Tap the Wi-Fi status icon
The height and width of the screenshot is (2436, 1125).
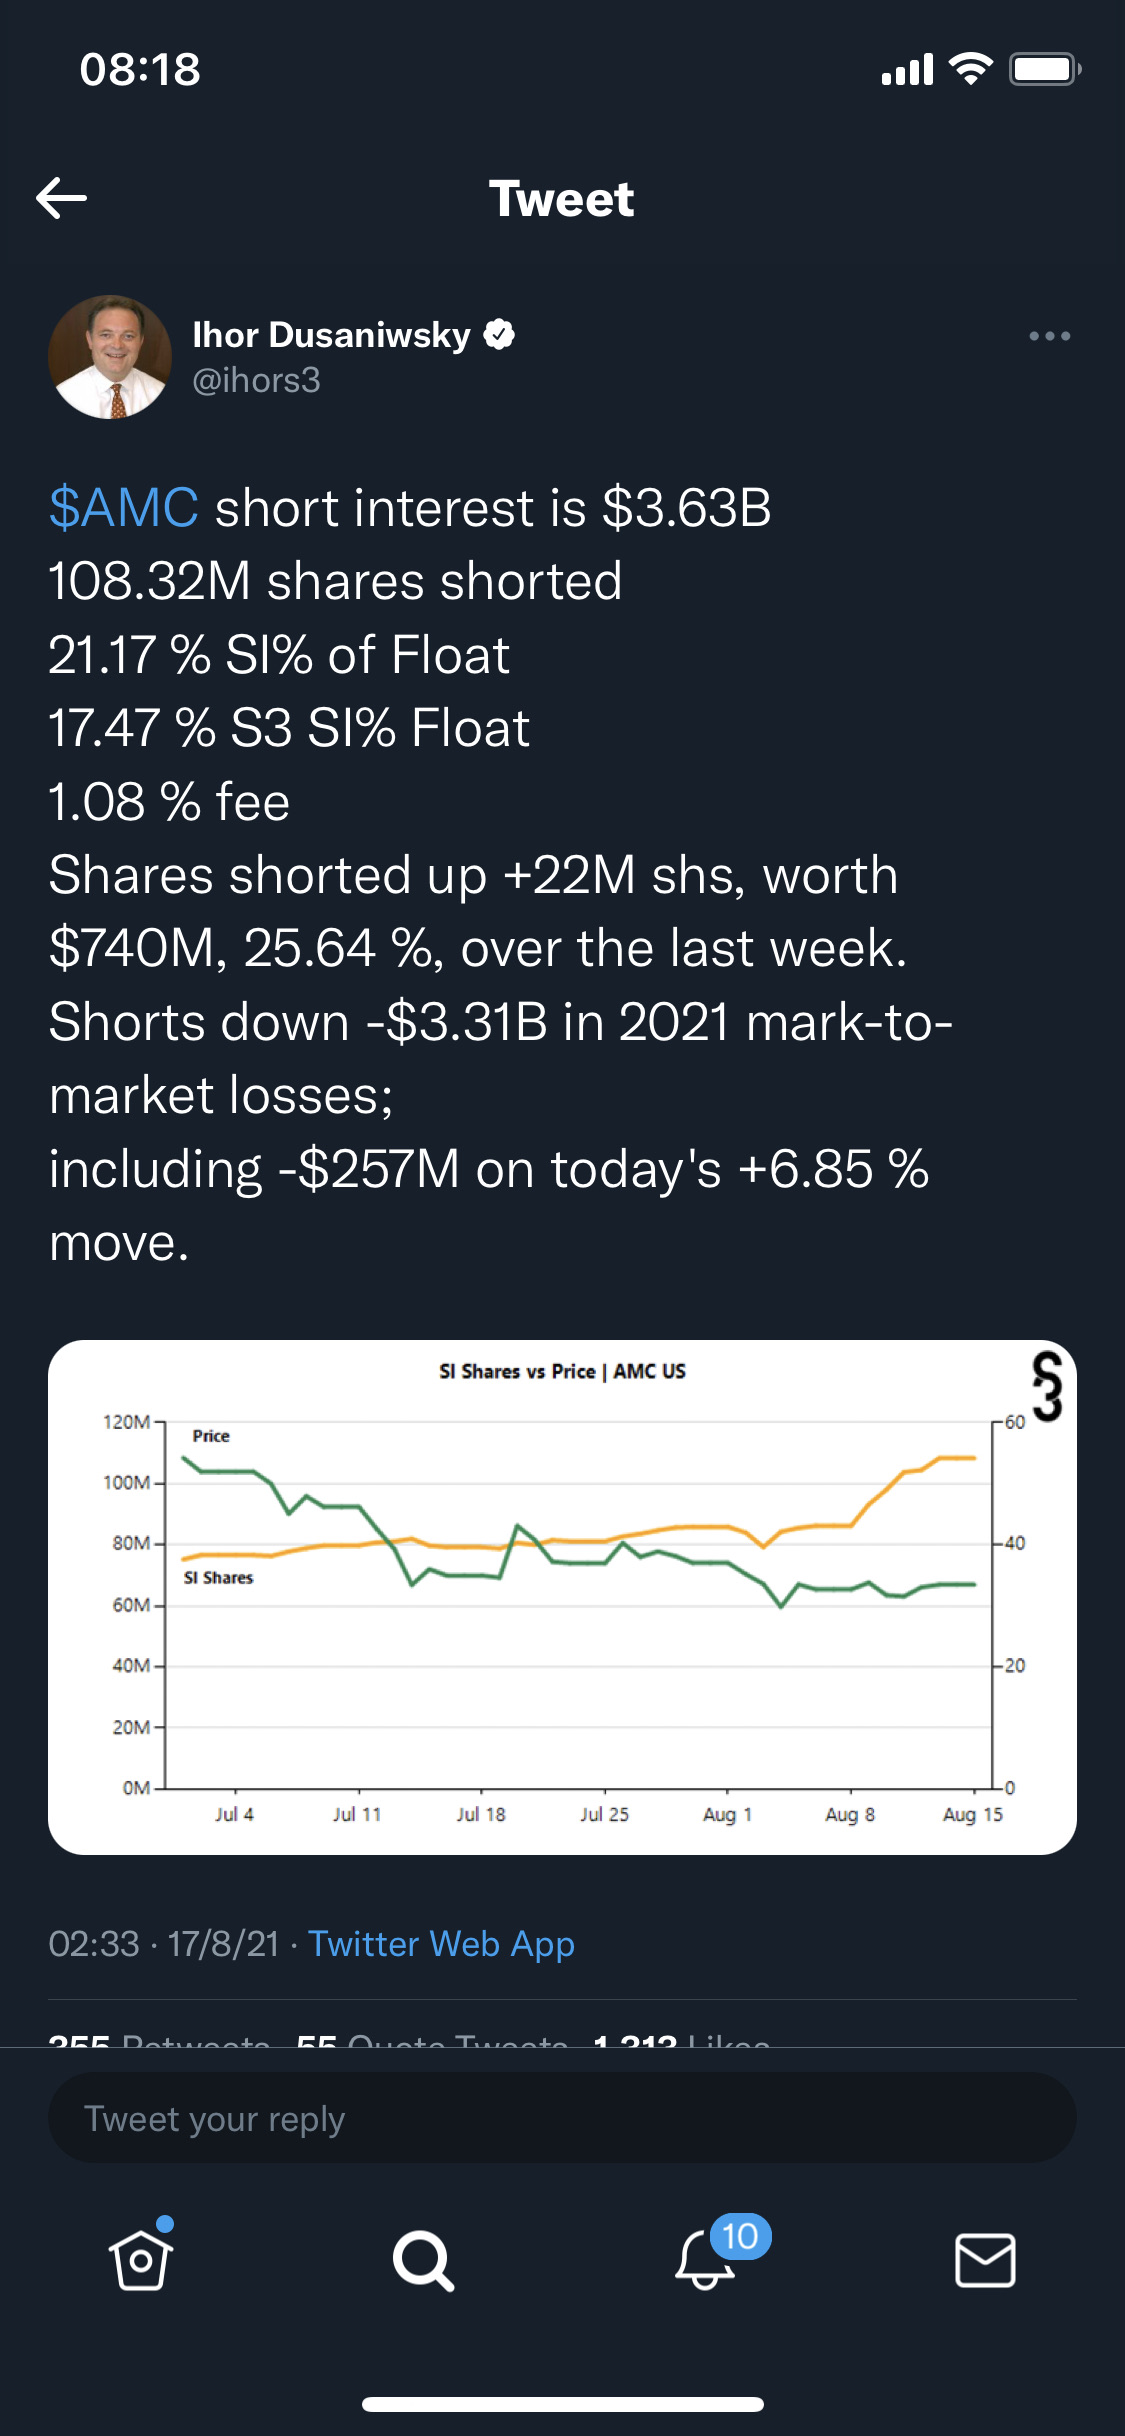point(969,69)
